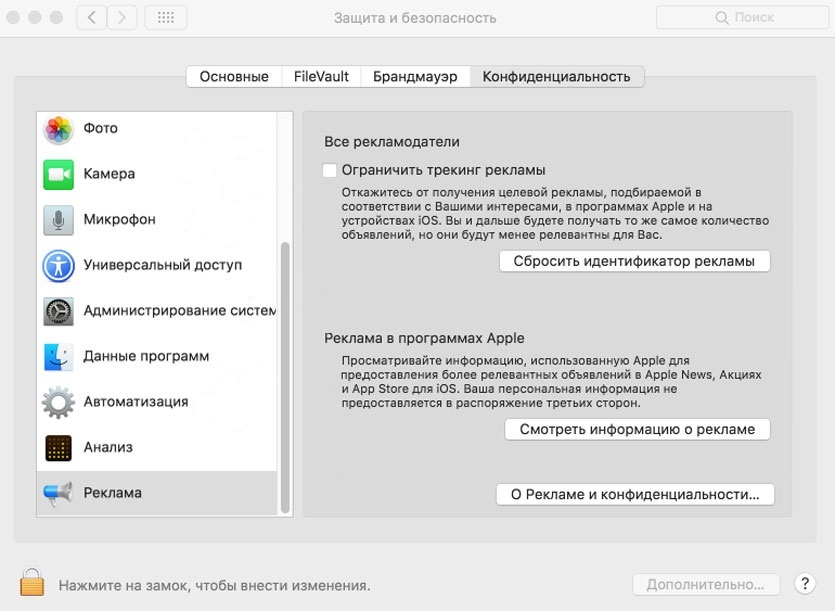
Task: Show all preferences with grid button
Action: tap(166, 18)
